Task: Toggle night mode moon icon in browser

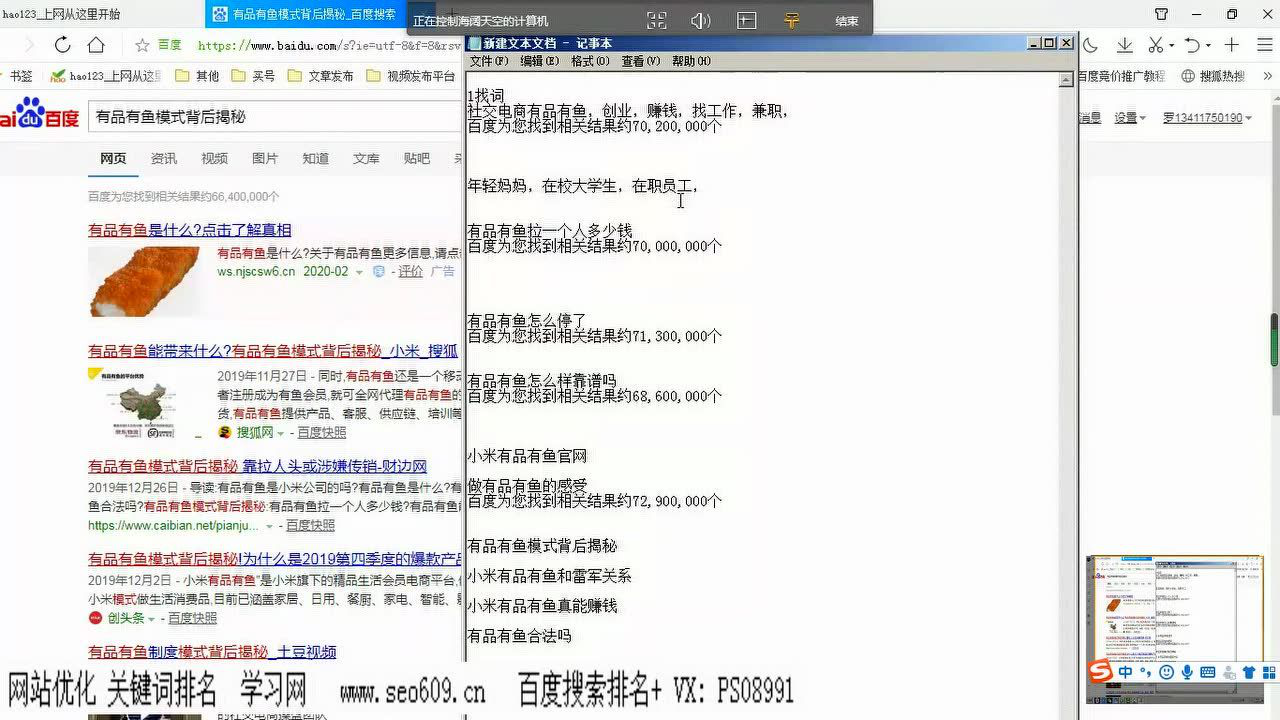Action: (1091, 45)
